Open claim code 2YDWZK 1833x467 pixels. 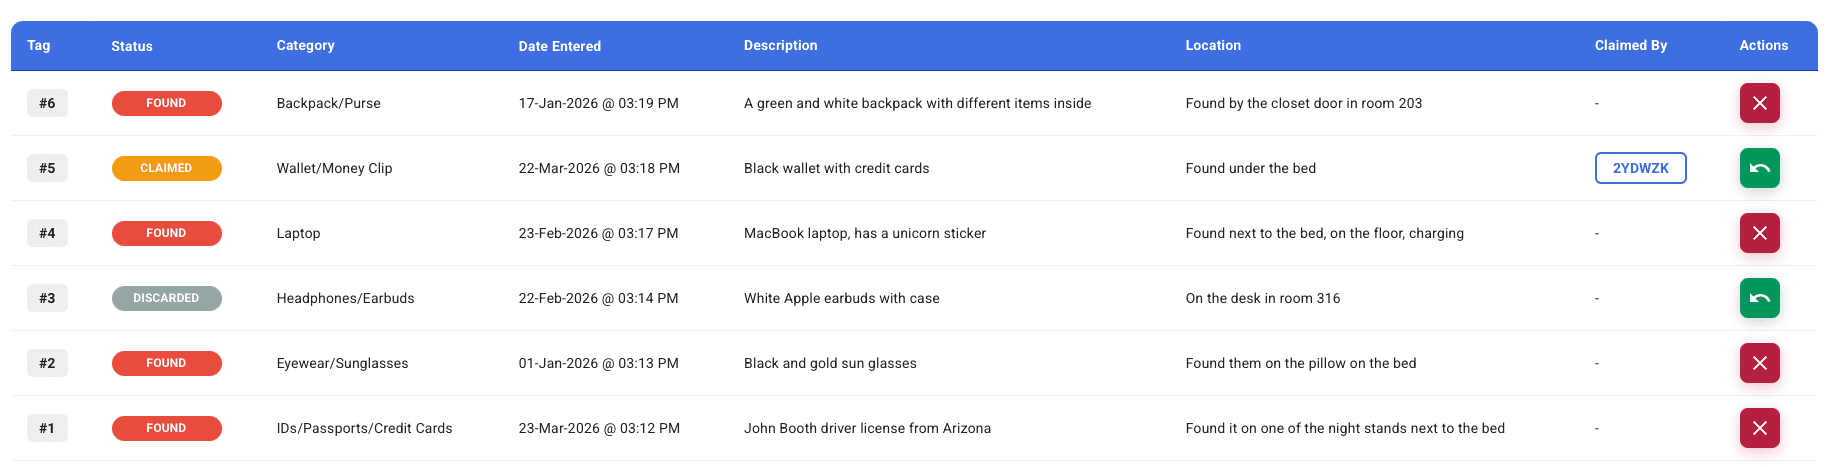click(1640, 168)
